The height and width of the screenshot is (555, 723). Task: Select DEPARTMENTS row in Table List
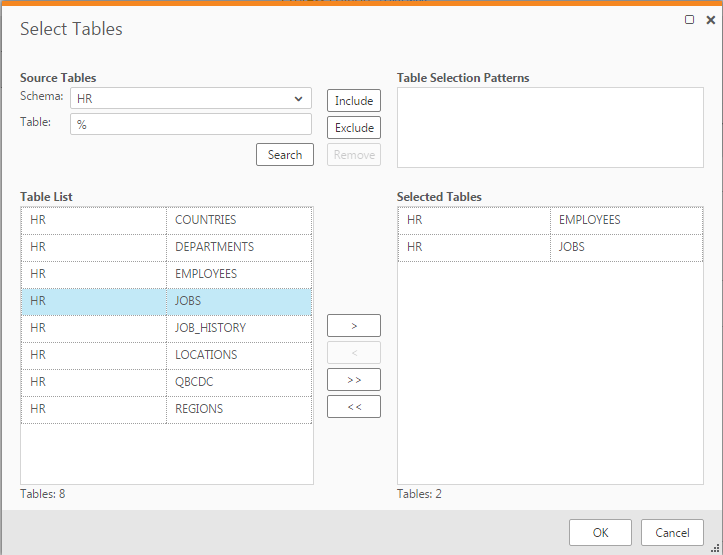tap(214, 247)
